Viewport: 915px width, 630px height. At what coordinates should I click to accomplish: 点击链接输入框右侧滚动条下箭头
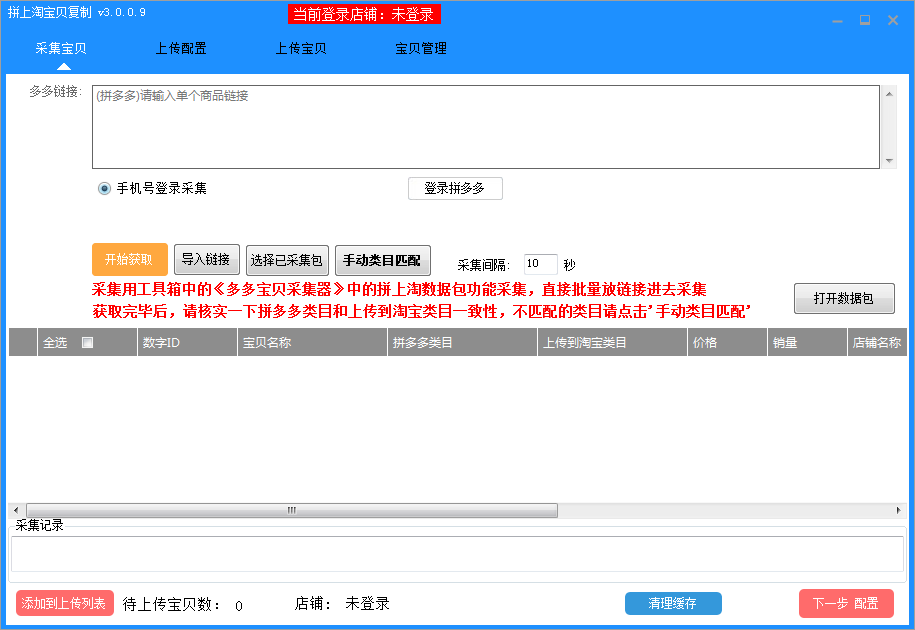(x=888, y=161)
